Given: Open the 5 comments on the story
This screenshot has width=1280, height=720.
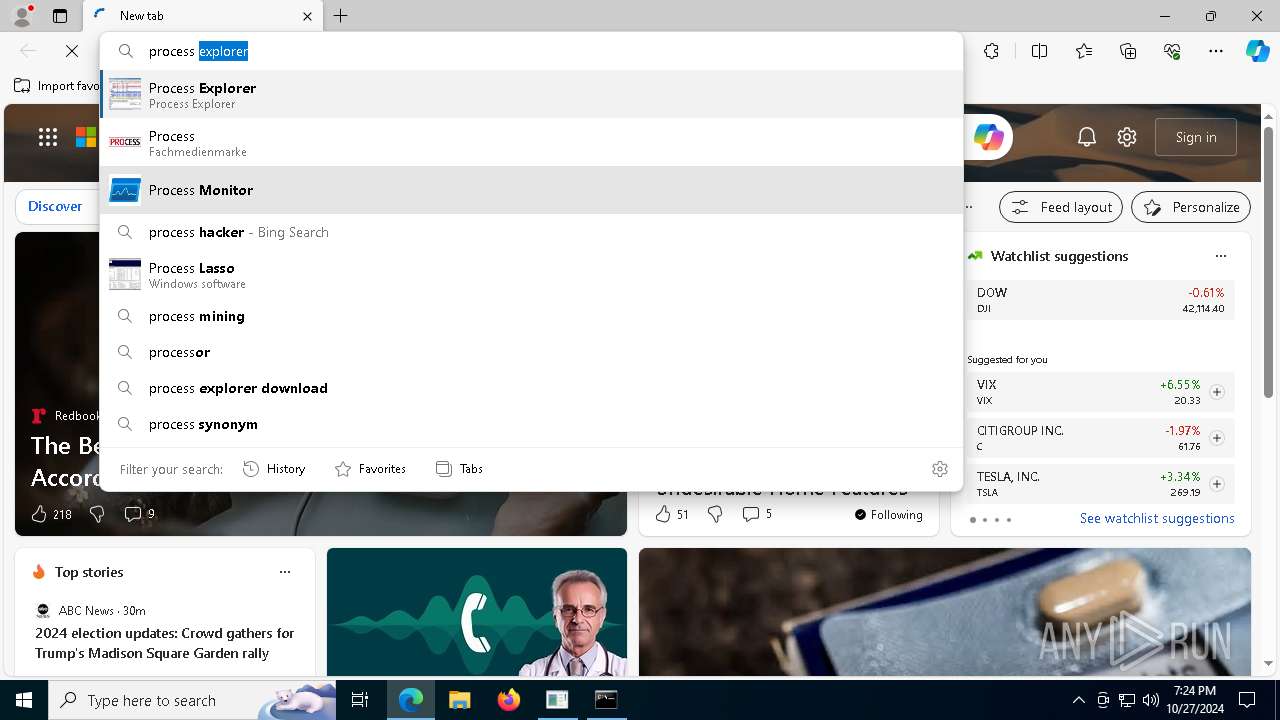Looking at the screenshot, I should [x=756, y=514].
